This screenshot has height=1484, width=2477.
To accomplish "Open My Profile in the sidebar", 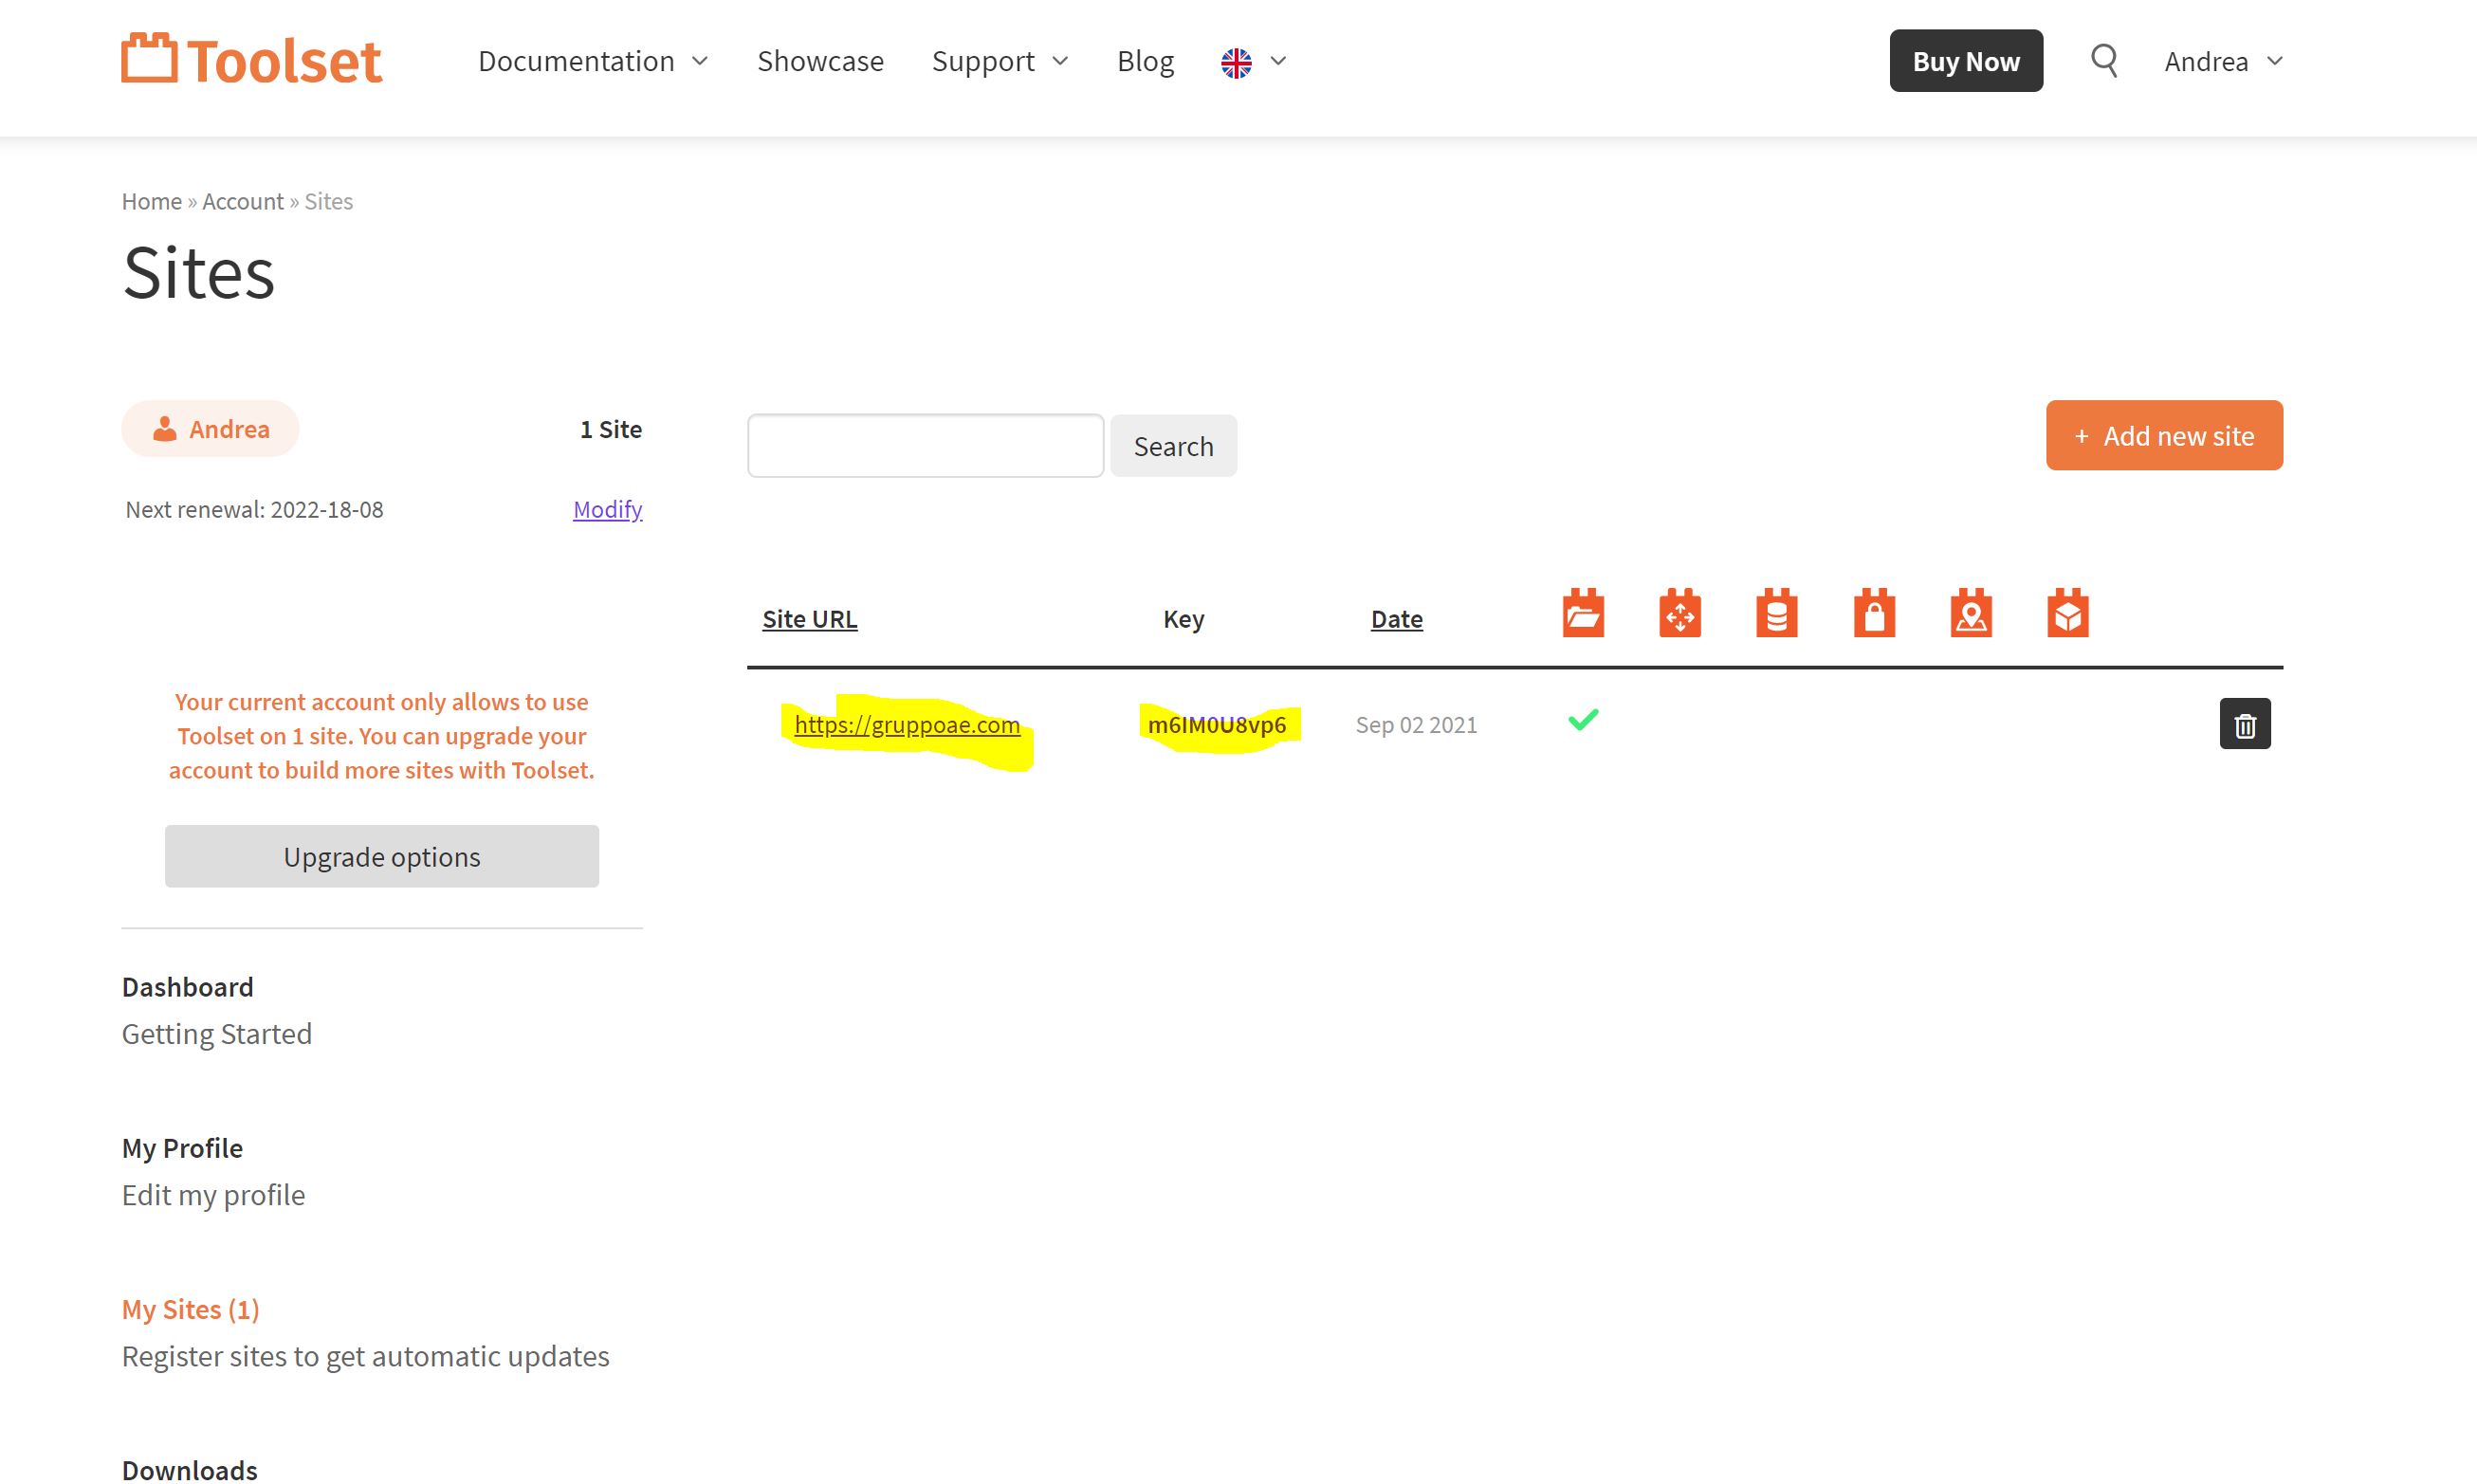I will point(182,1148).
